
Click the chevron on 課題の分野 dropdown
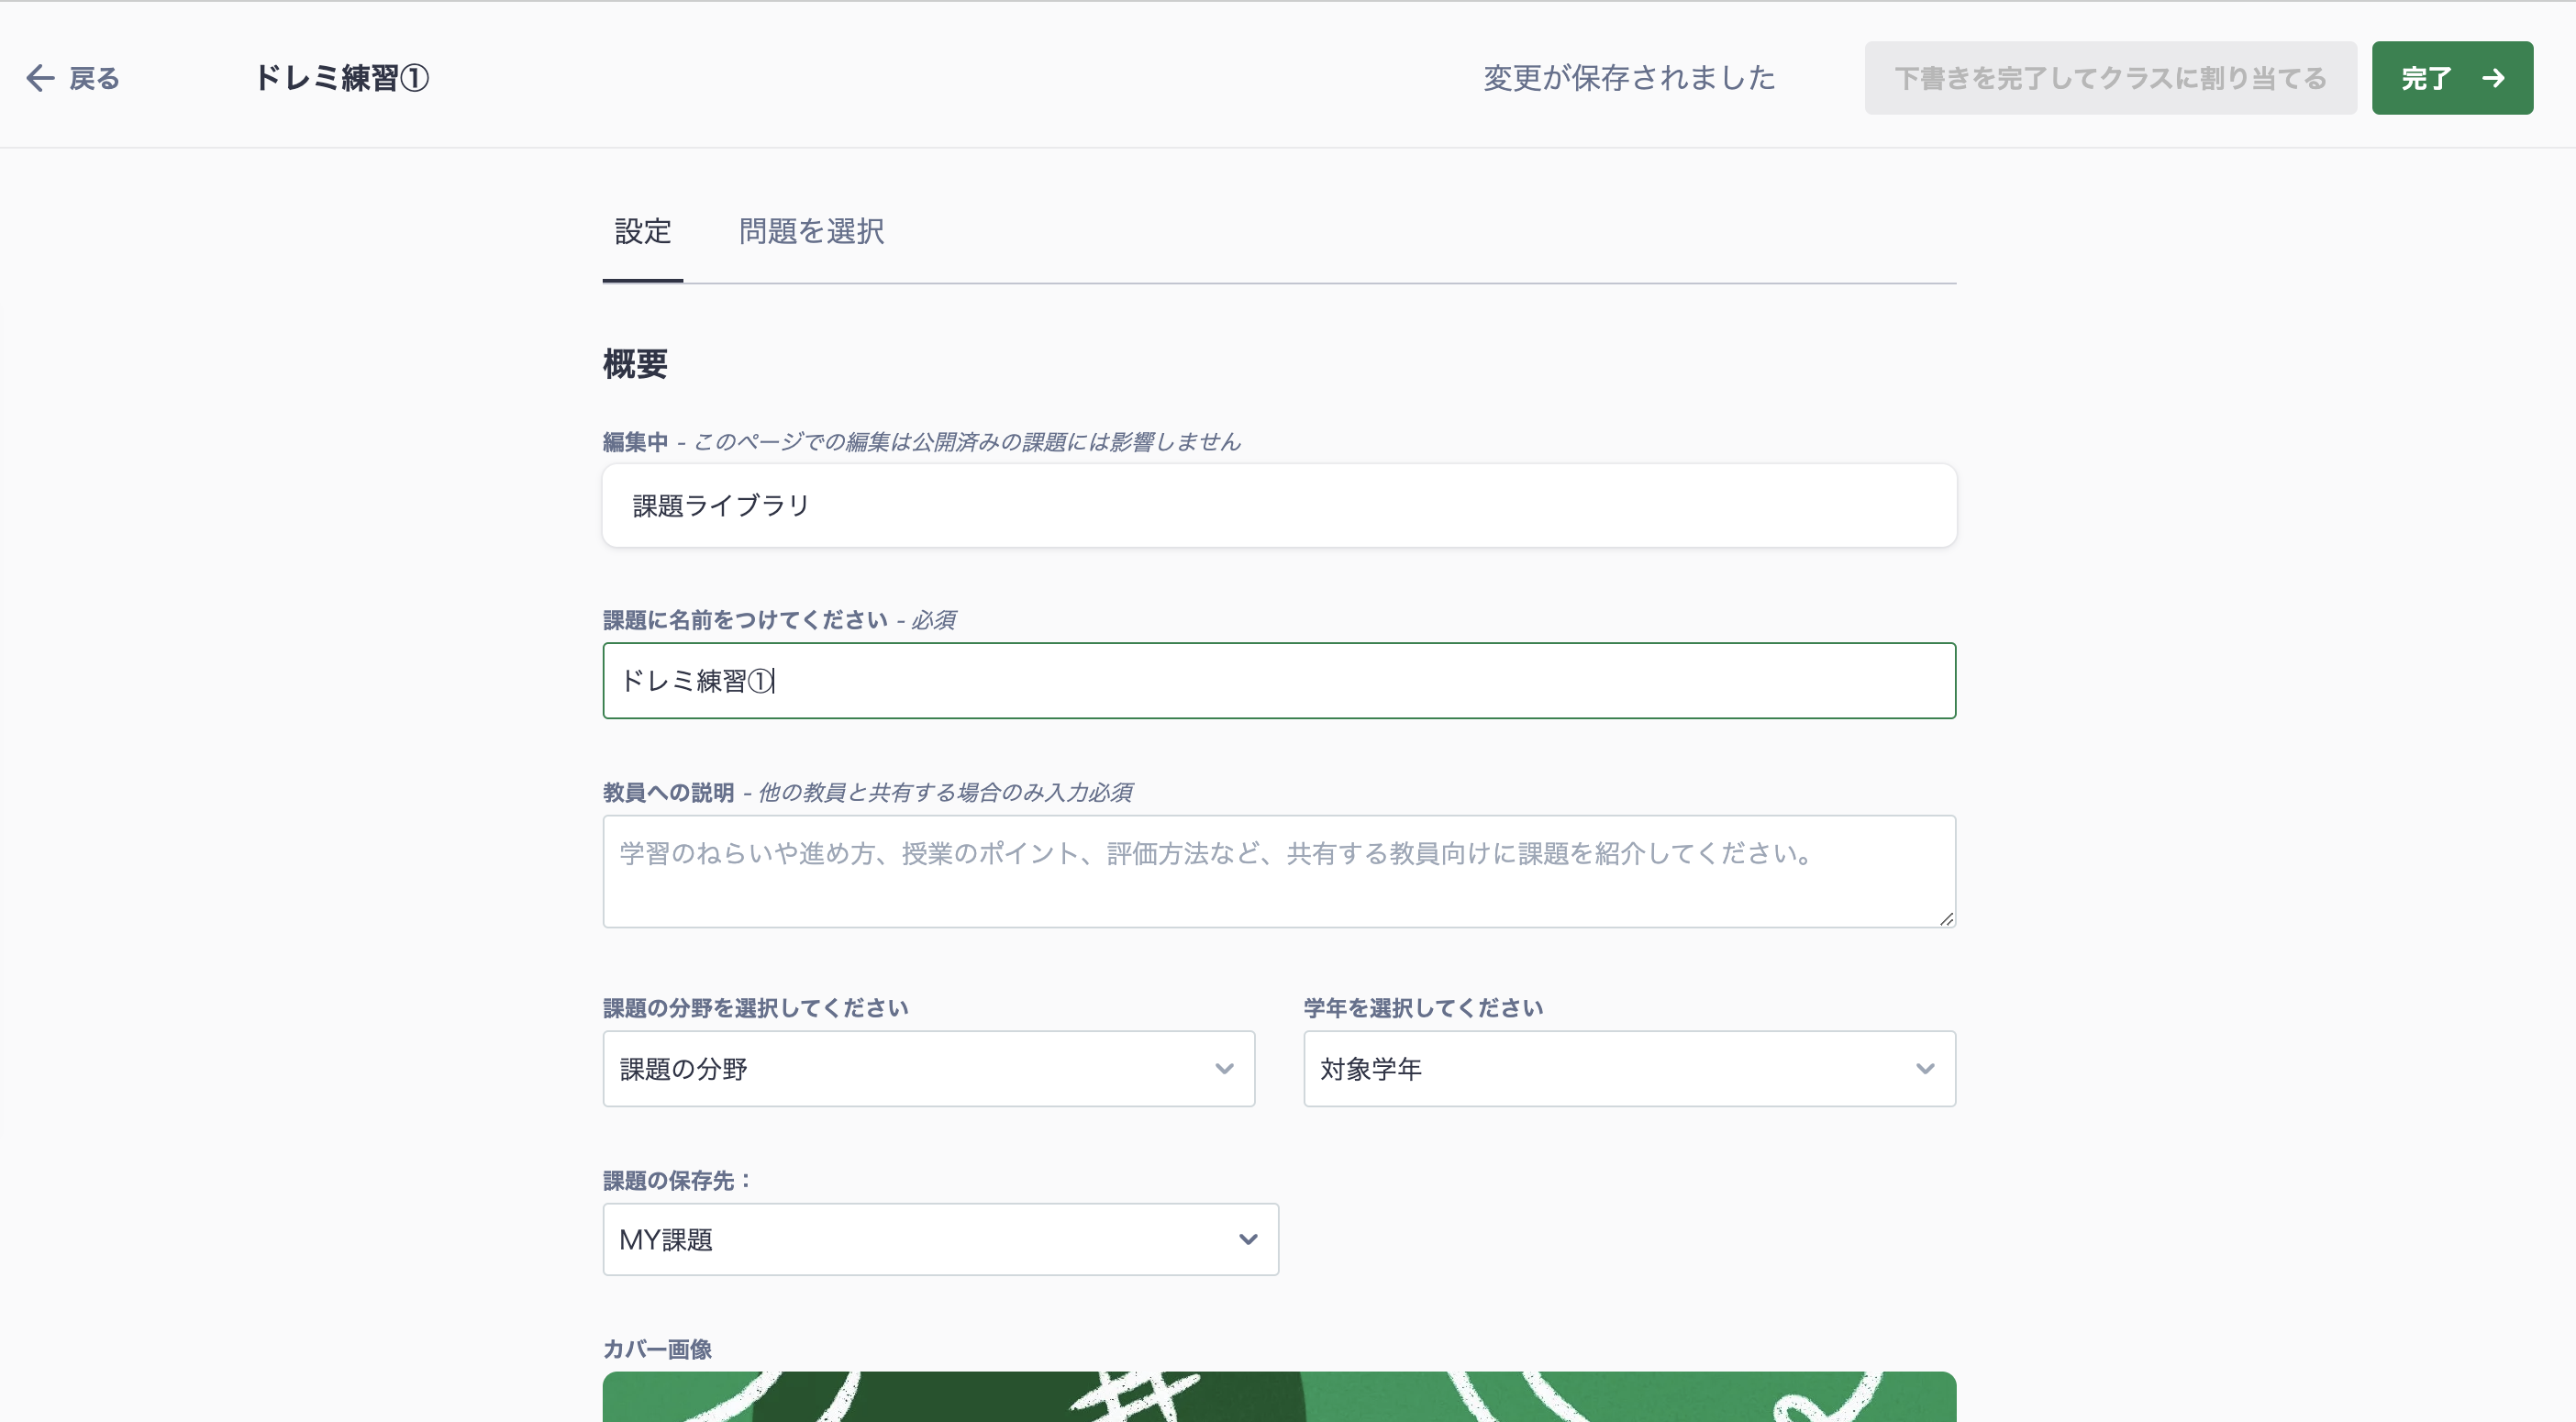point(1226,1069)
